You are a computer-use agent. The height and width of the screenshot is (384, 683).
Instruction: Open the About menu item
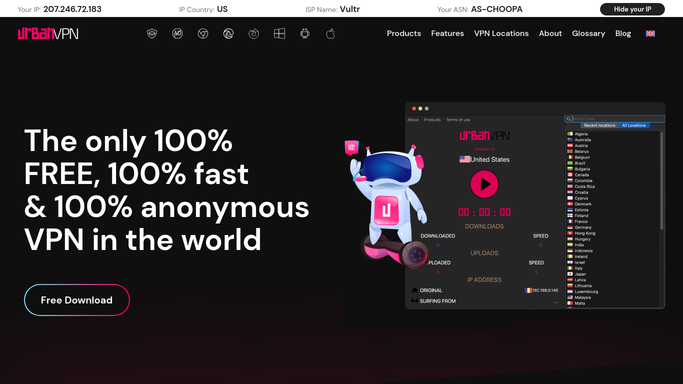pos(550,34)
